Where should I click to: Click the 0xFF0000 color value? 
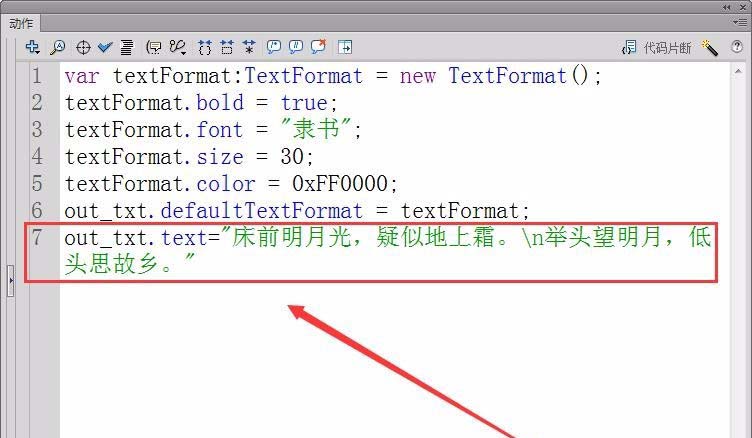click(340, 183)
